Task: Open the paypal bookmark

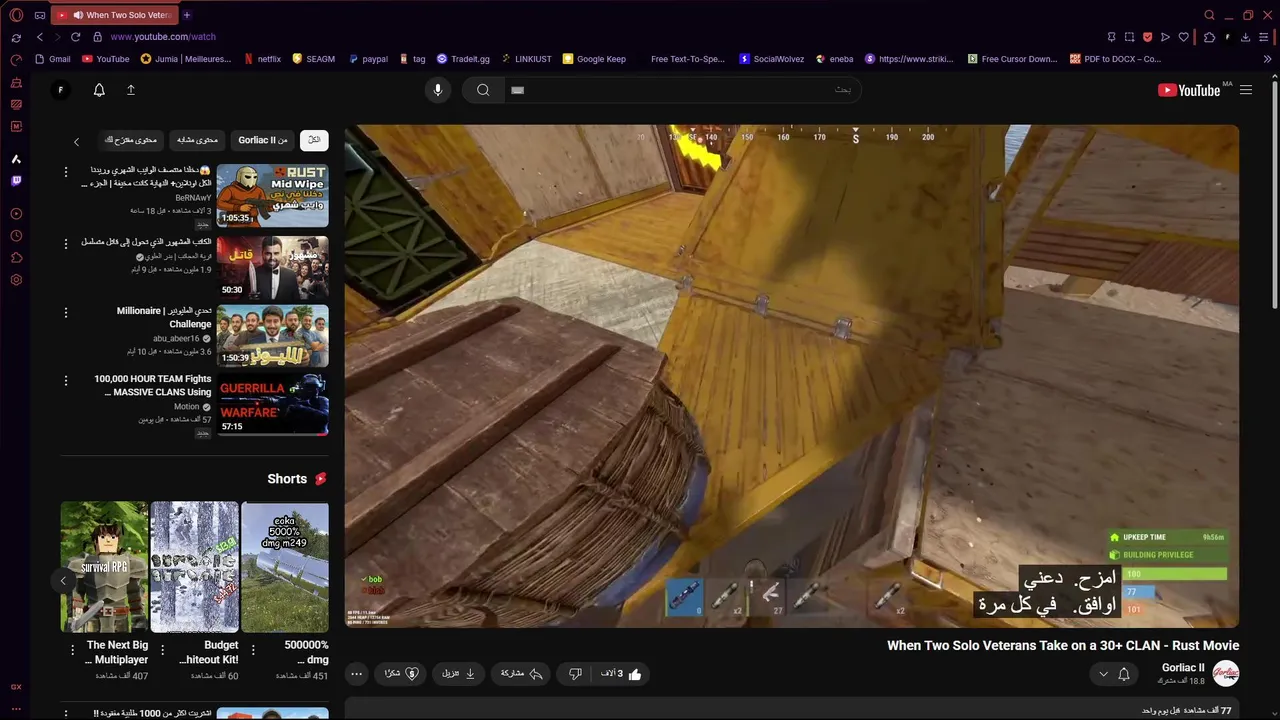Action: pyautogui.click(x=368, y=59)
